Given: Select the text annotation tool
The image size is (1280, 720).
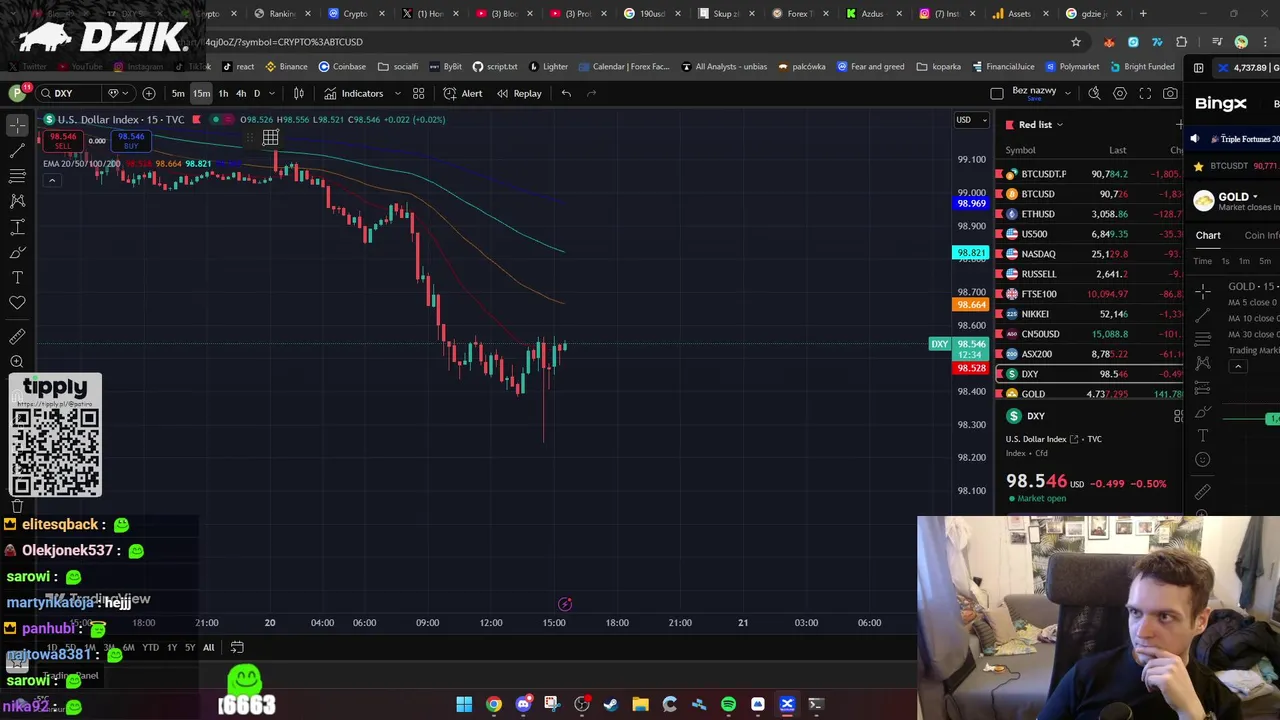Looking at the screenshot, I should (17, 277).
